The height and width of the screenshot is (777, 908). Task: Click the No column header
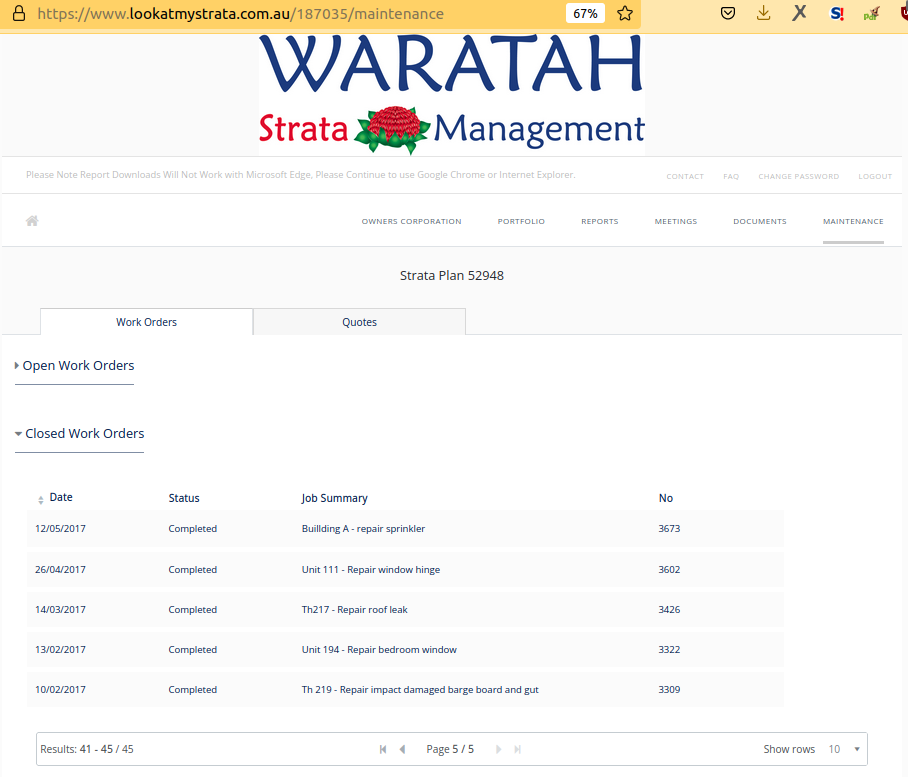665,498
